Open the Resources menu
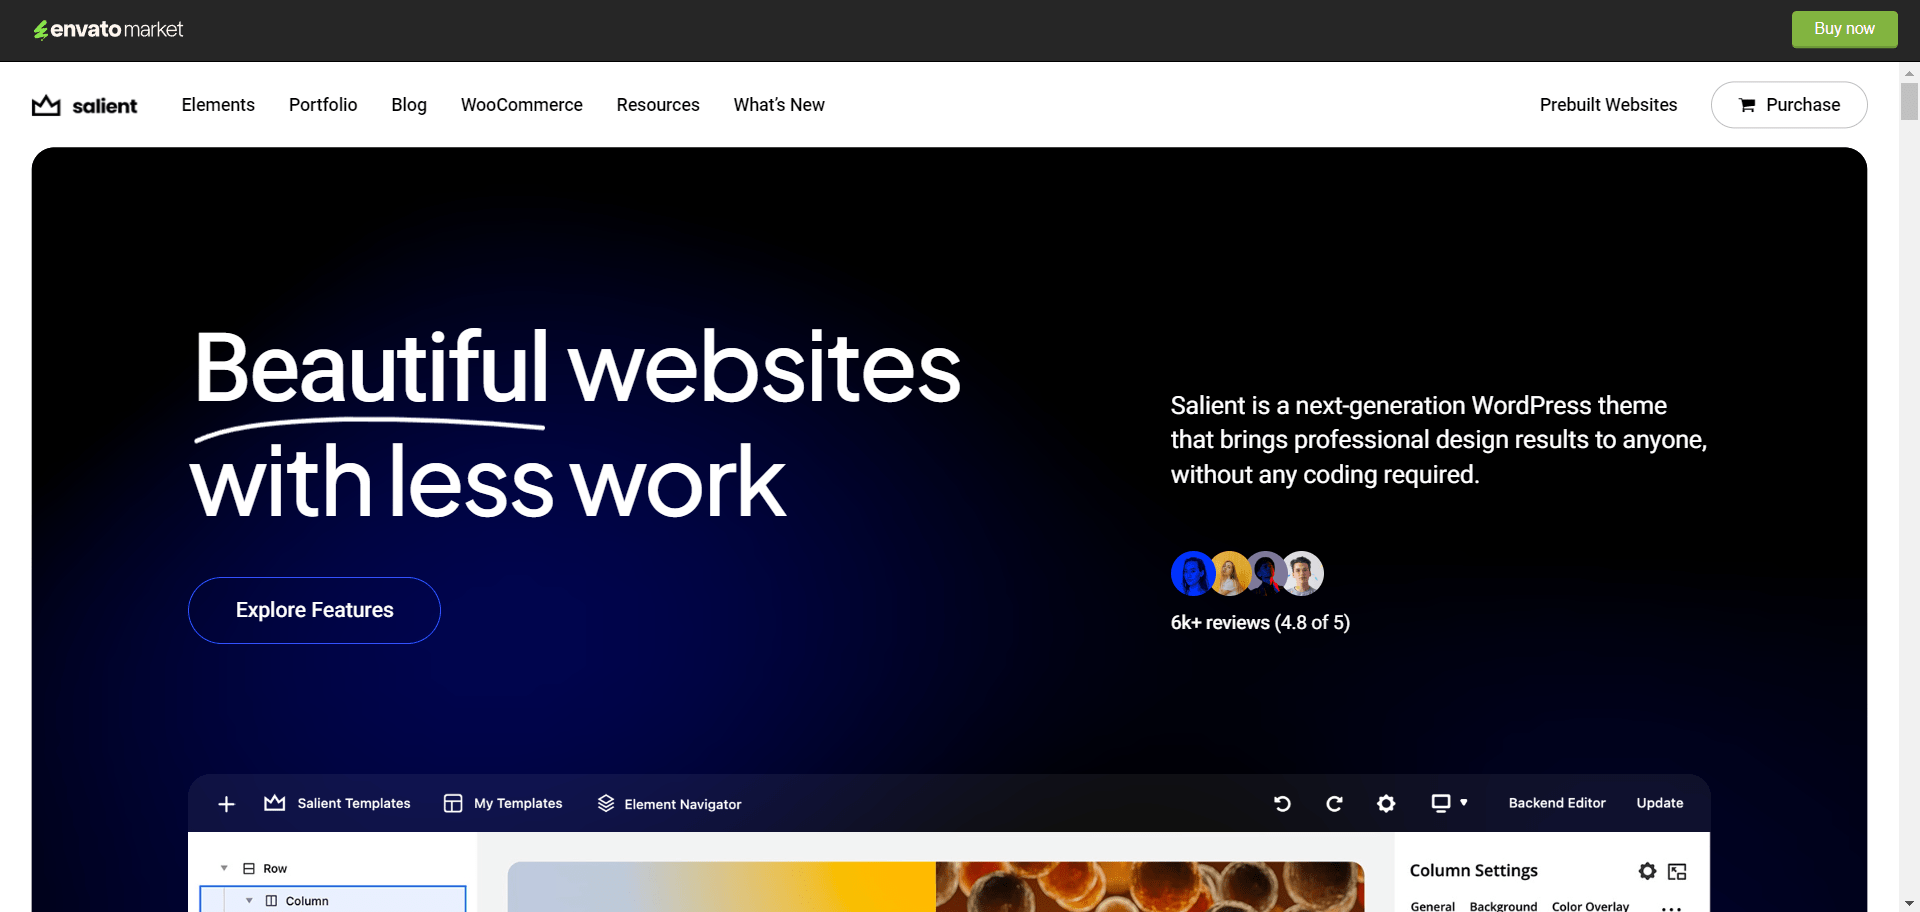Viewport: 1920px width, 912px height. (658, 105)
